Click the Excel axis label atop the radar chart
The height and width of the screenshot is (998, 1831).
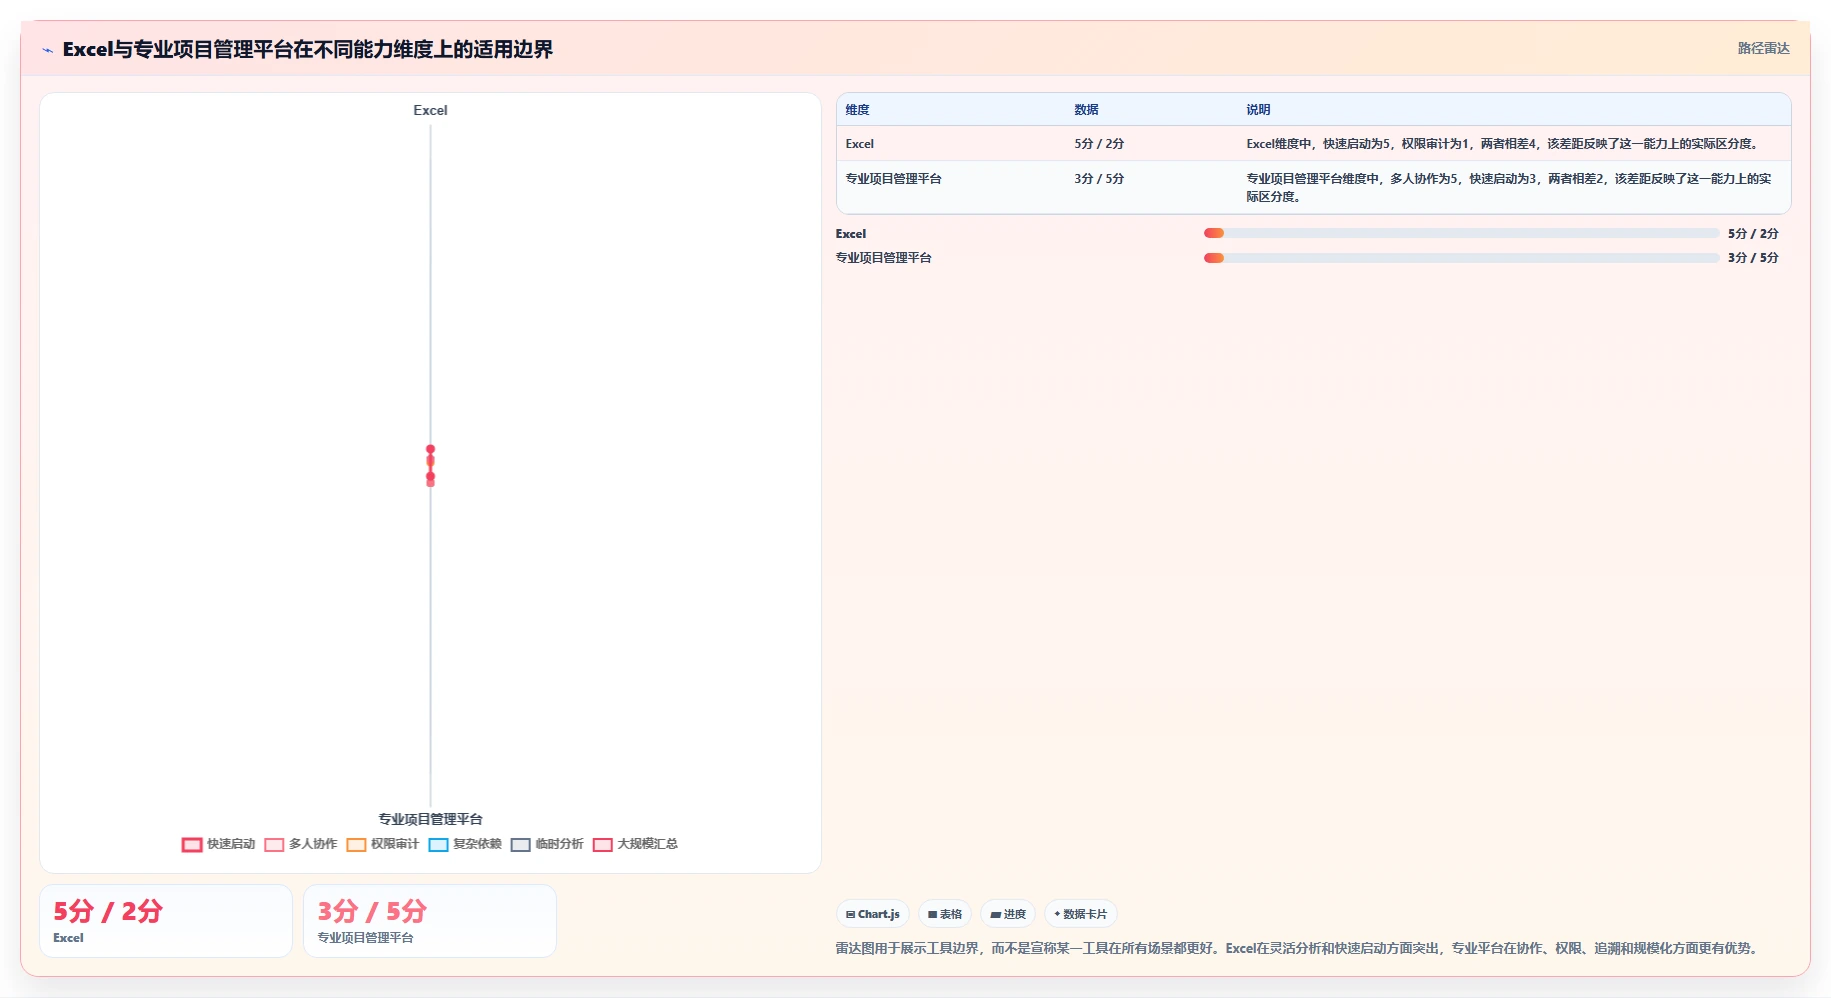430,110
